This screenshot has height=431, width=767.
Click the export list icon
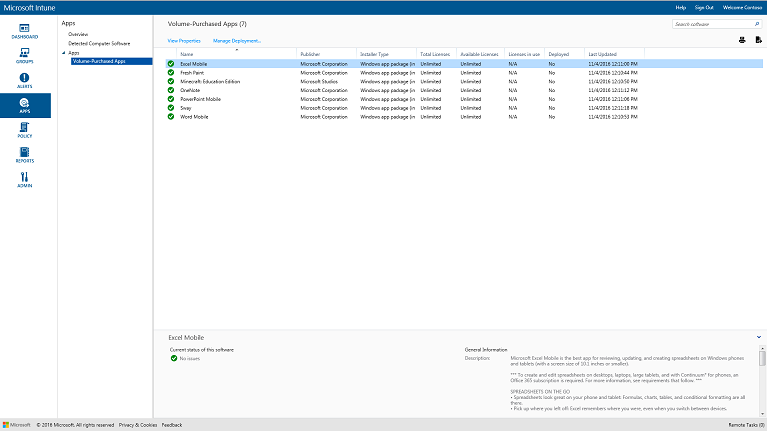pos(758,40)
